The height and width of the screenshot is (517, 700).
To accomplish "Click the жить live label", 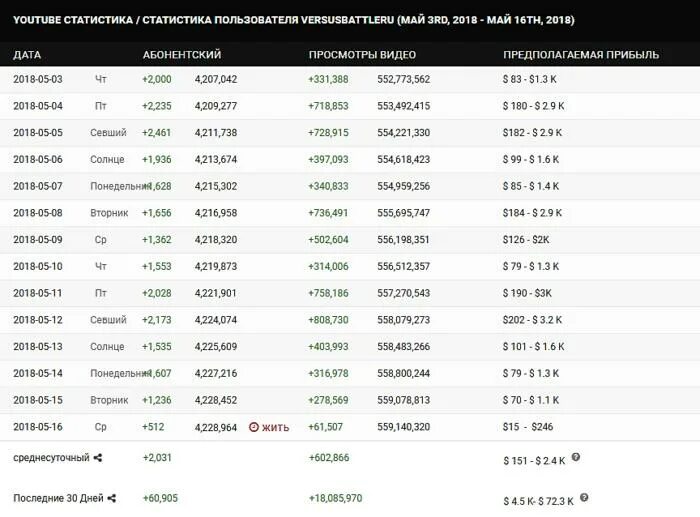I will 275,428.
